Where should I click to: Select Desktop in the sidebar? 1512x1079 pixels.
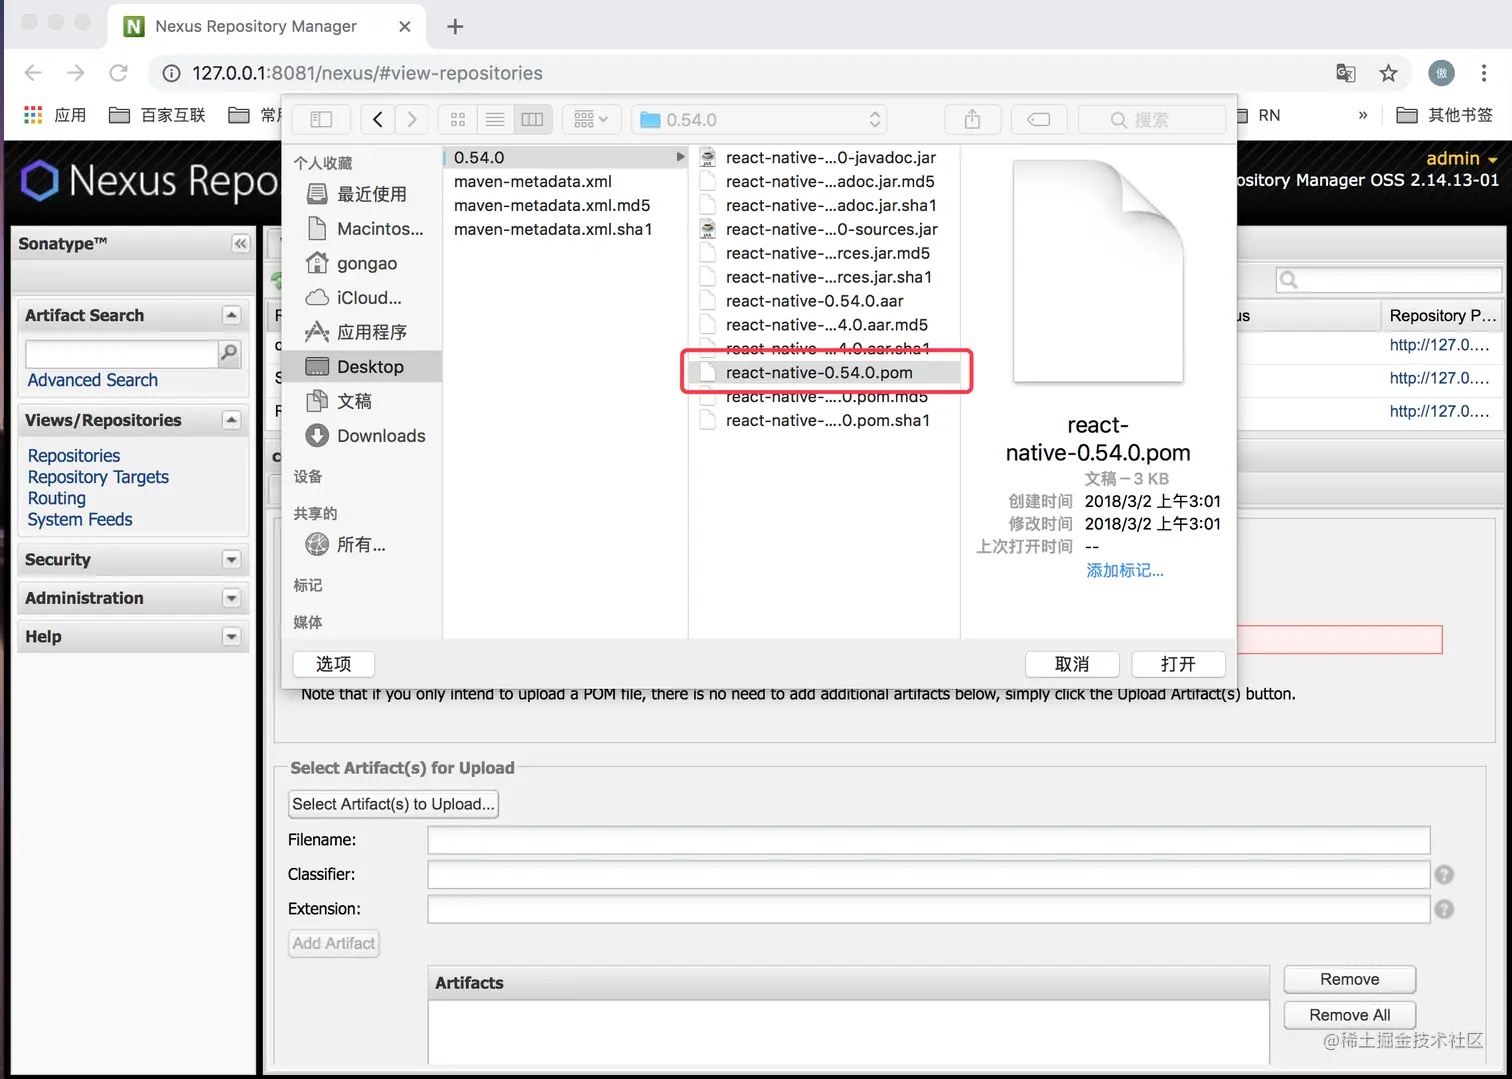(362, 367)
